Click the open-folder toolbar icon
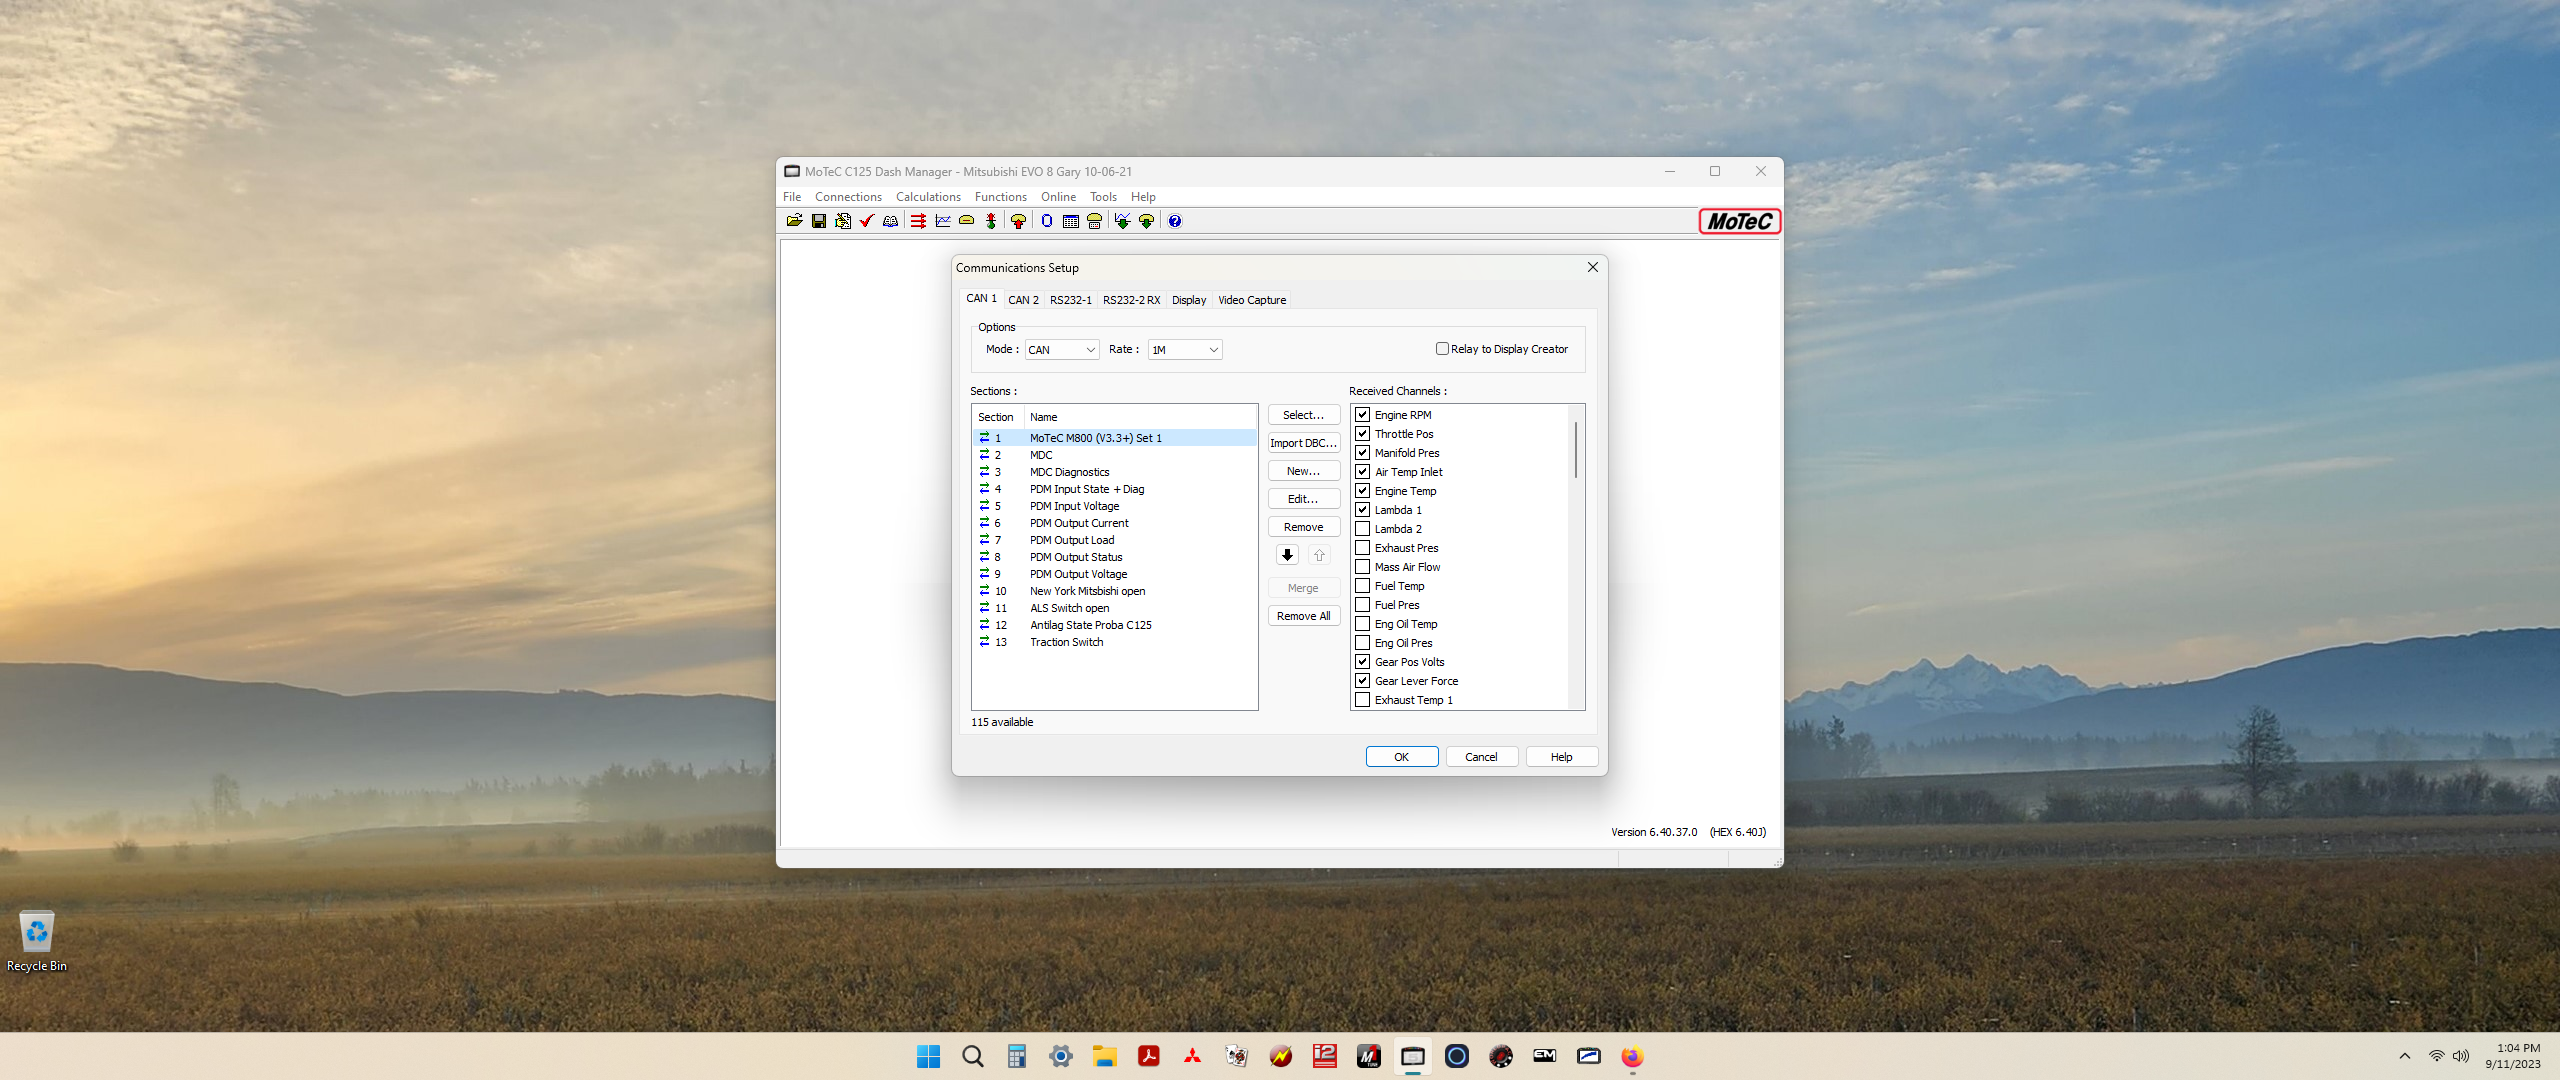2560x1080 pixels. [794, 221]
